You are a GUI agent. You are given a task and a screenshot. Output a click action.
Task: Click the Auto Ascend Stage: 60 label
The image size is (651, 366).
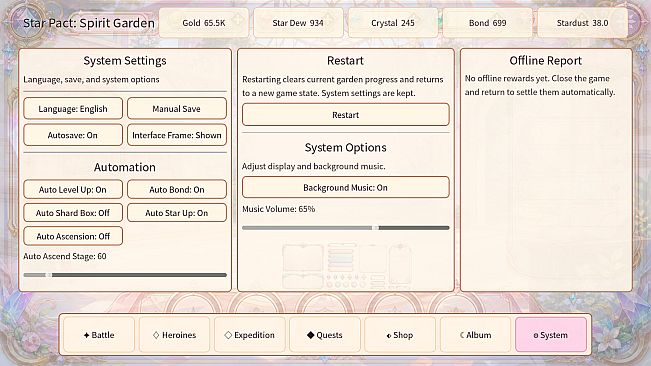click(x=65, y=256)
